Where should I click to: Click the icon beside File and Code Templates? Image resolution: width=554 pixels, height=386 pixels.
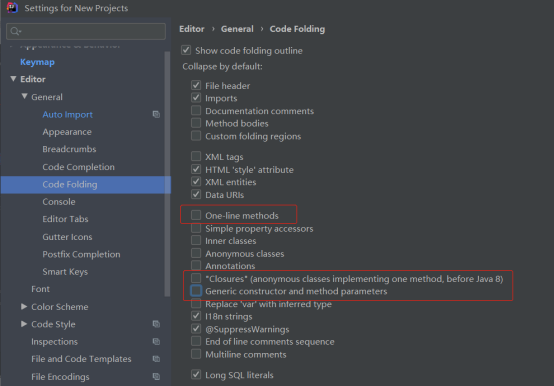(156, 359)
